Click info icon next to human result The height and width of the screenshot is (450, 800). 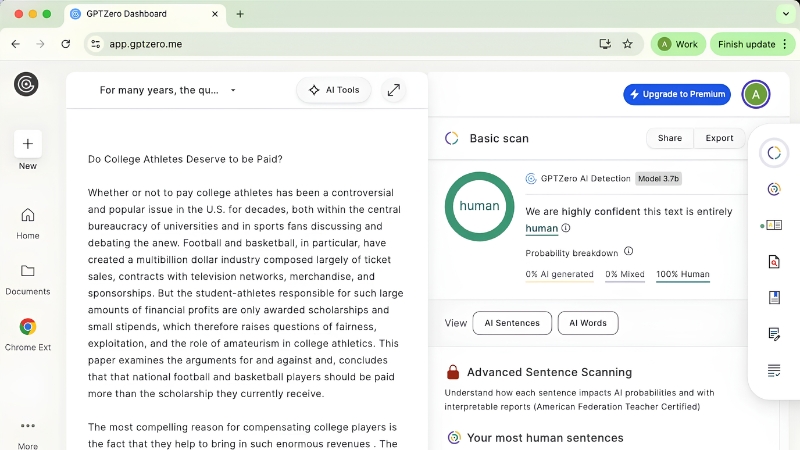click(x=566, y=228)
